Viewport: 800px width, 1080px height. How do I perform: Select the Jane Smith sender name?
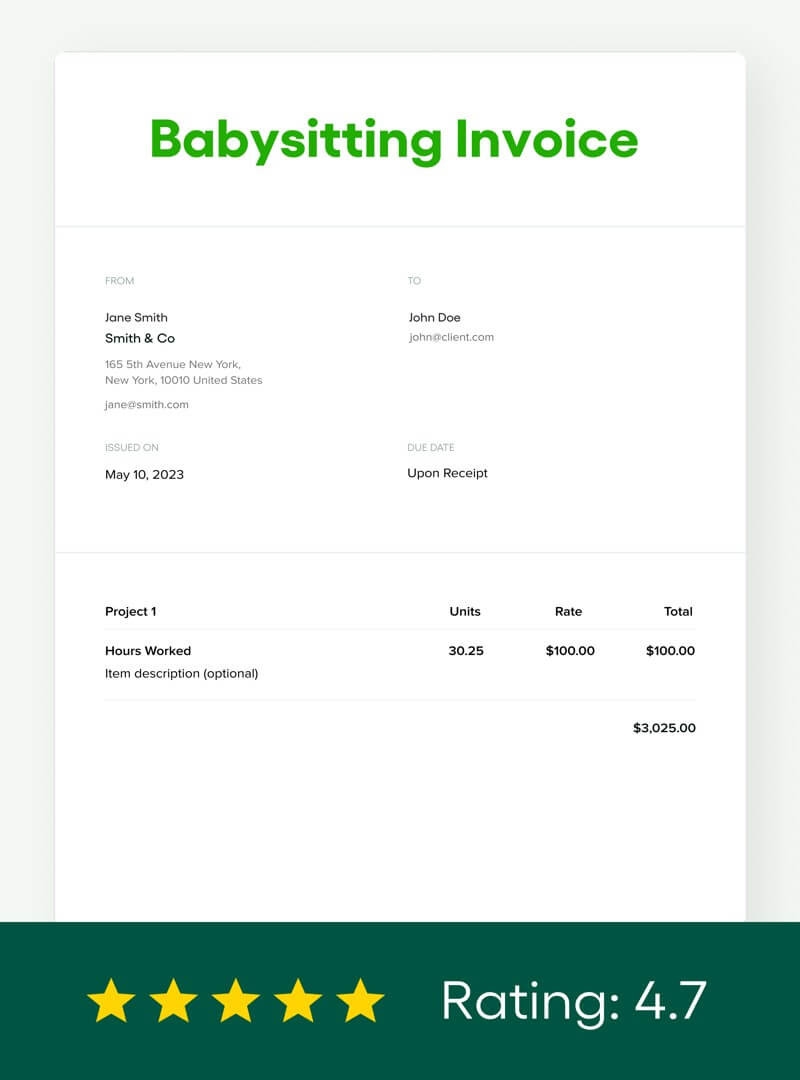[136, 317]
